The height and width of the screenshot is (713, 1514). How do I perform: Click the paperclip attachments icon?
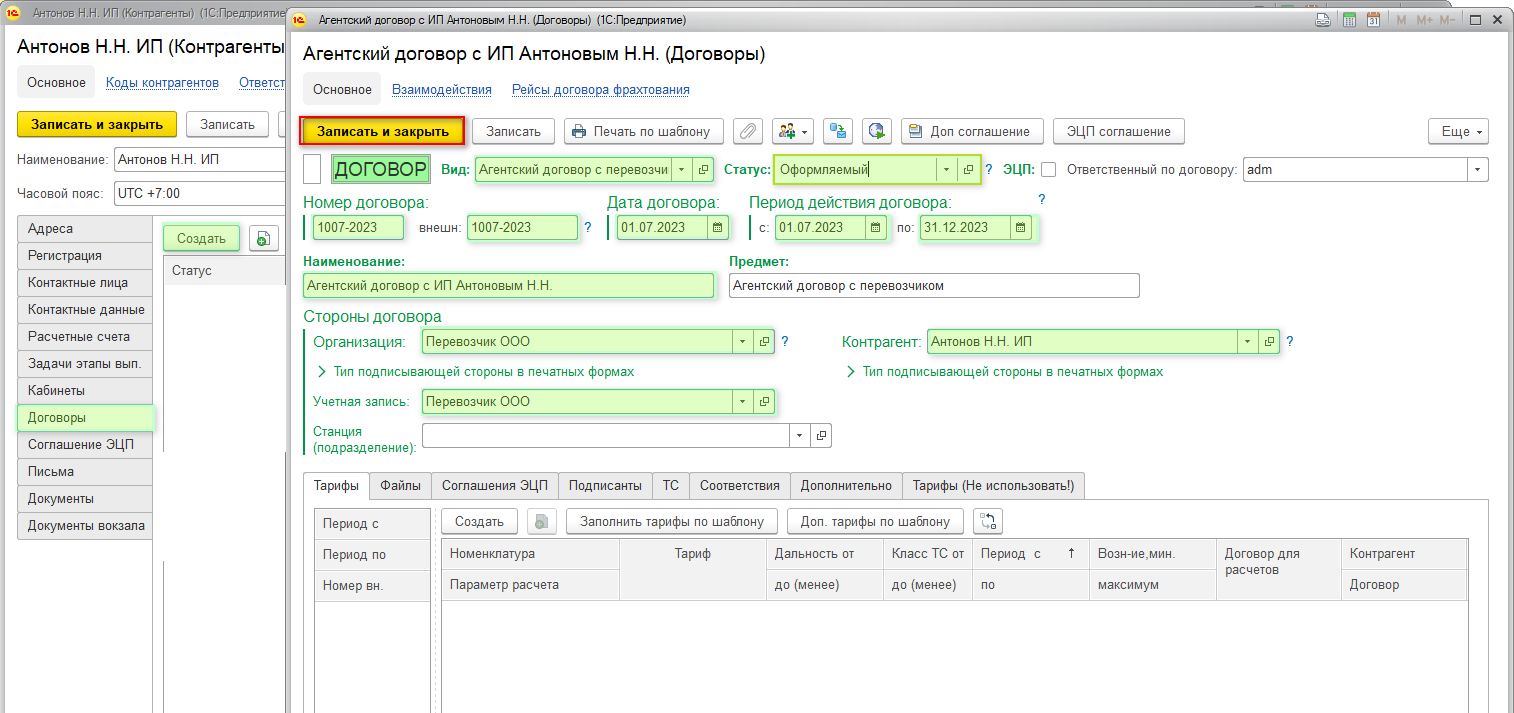748,131
